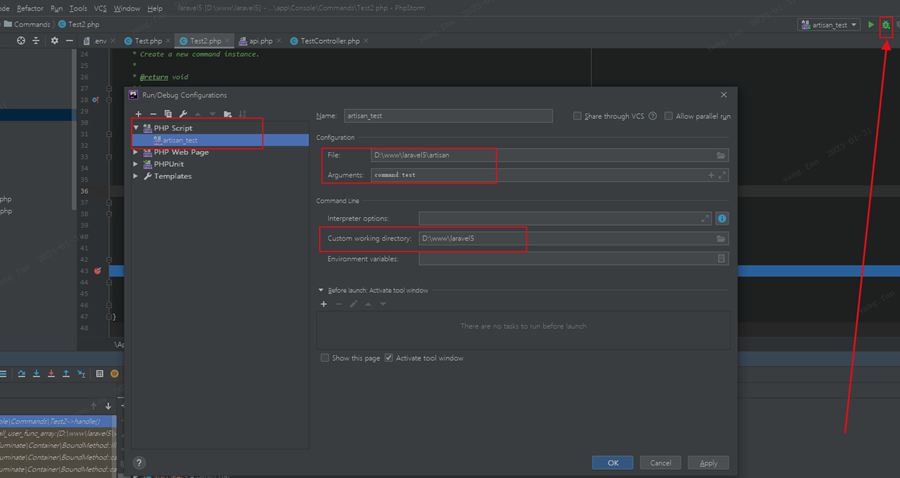Viewport: 900px width, 478px height.
Task: Click the help question mark icon
Action: pos(139,463)
